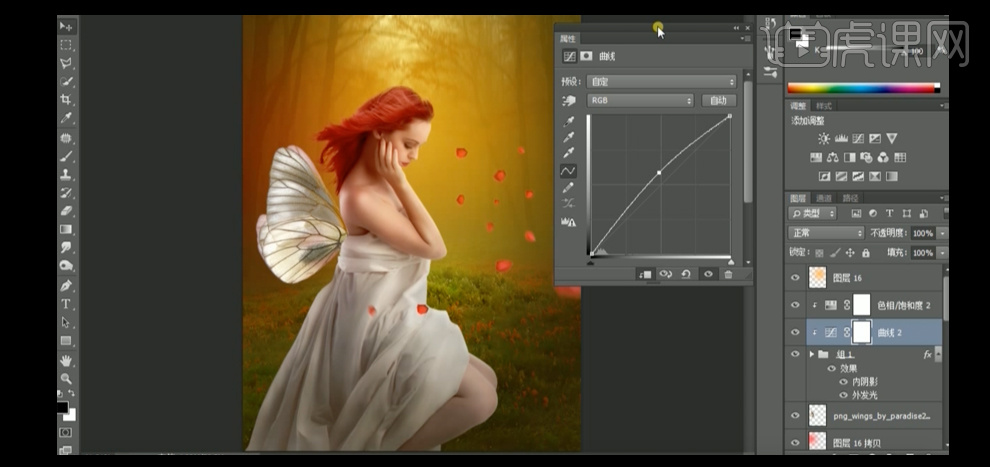Open the 正常 blend mode dropdown

coord(826,233)
